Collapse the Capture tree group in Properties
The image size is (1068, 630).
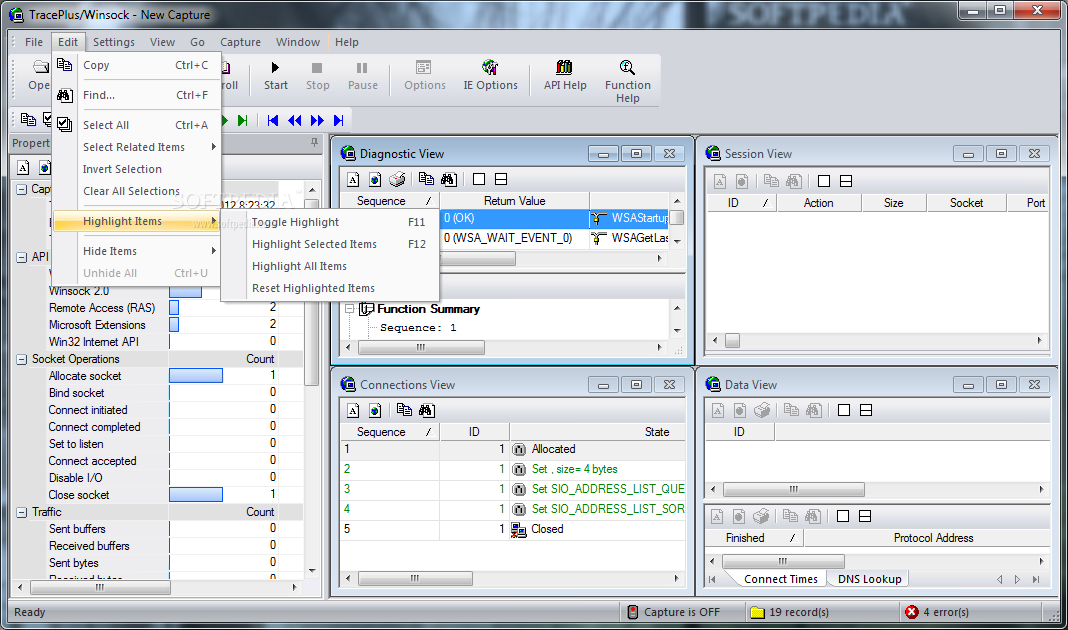tap(22, 189)
